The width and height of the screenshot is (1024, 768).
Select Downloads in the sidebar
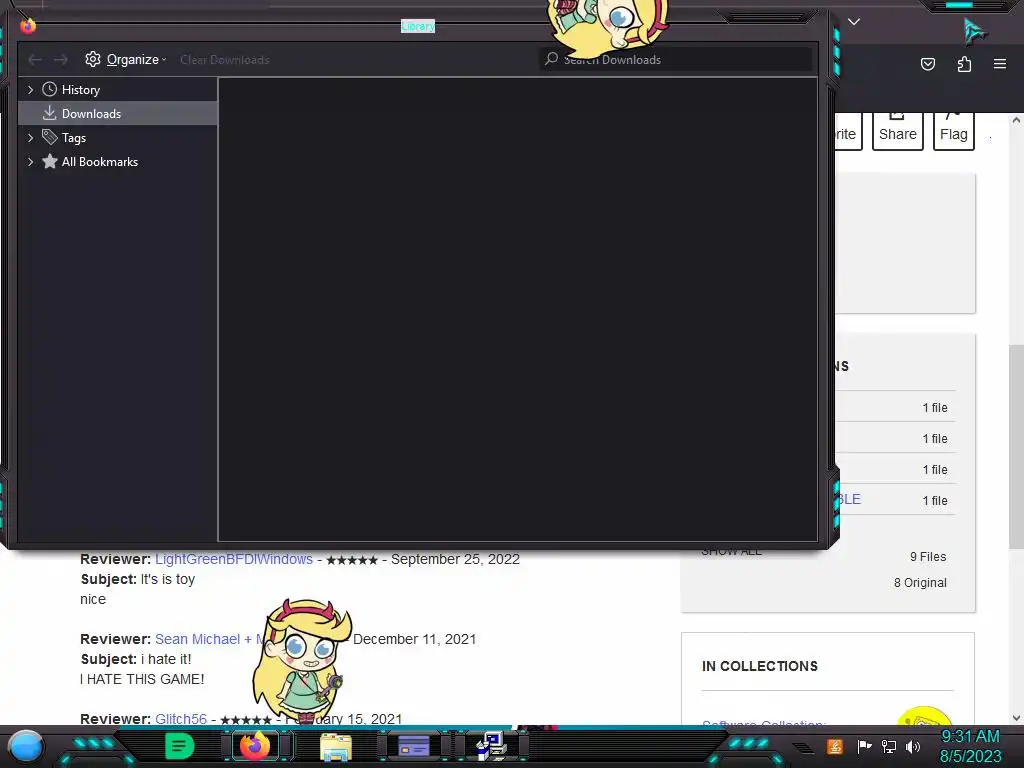(118, 114)
